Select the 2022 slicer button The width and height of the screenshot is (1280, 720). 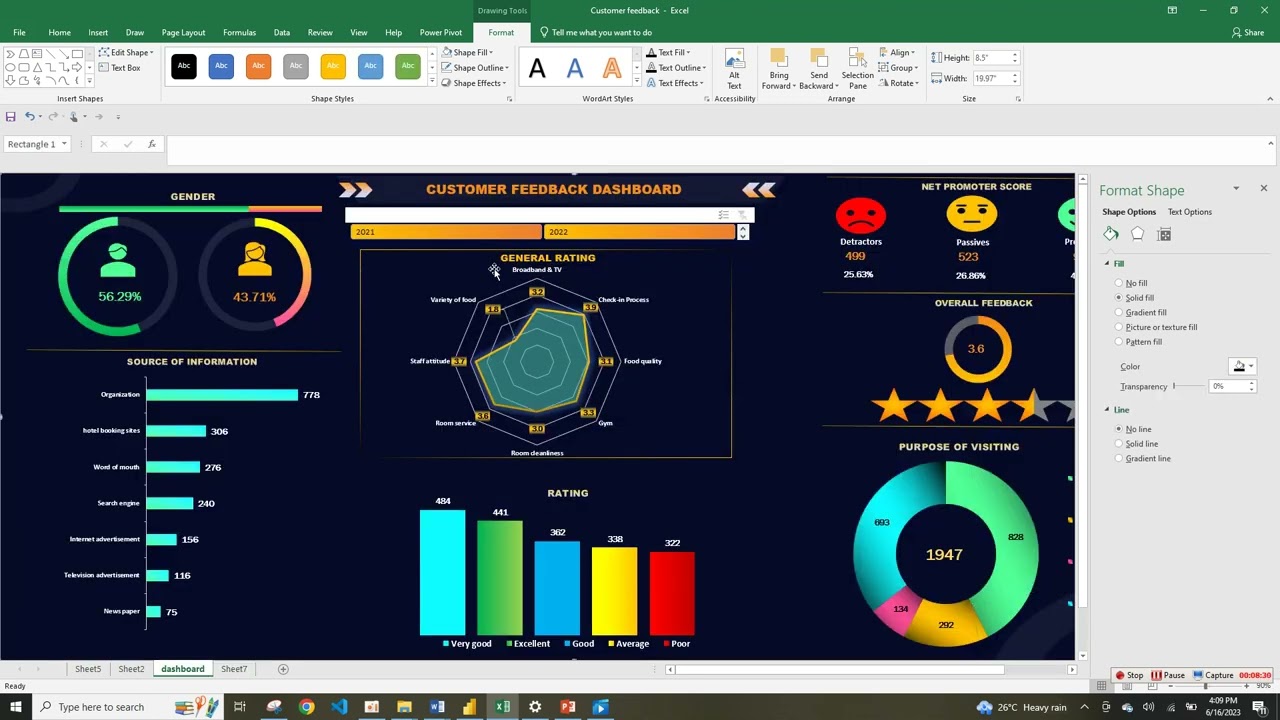638,232
